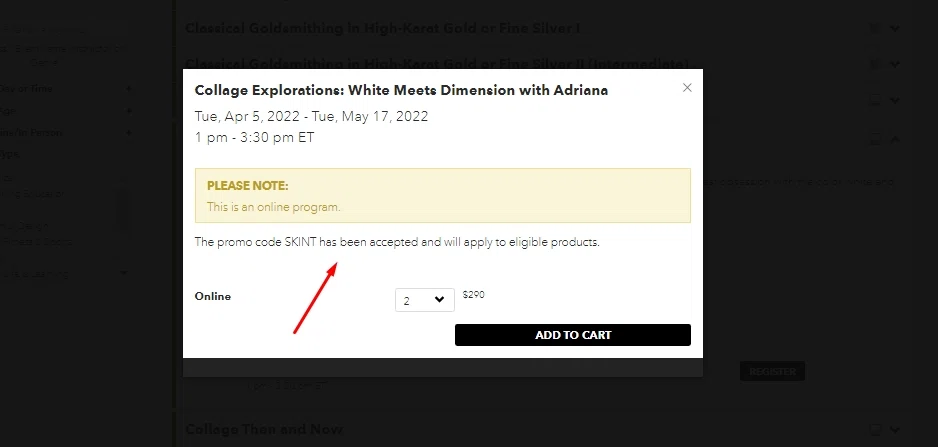Screen dimensions: 938x447
Task: Expand the Online/In Person filter plus
Action: point(128,133)
